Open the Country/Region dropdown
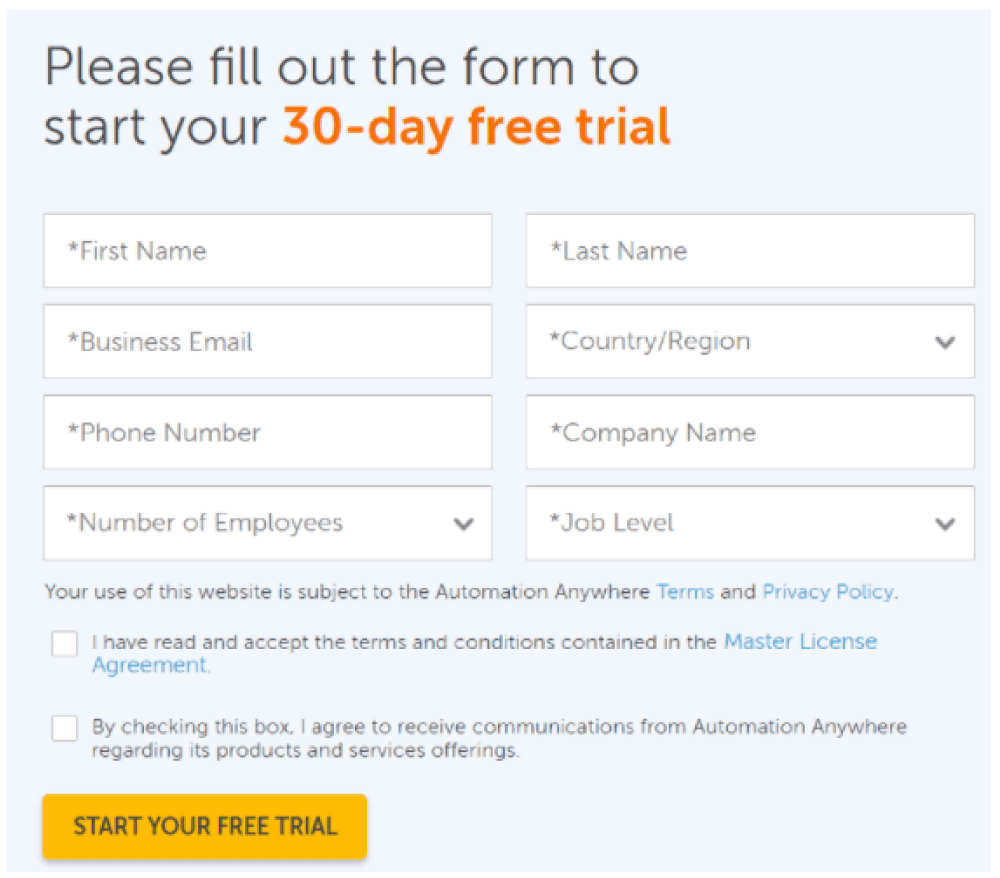1000x878 pixels. tap(748, 342)
